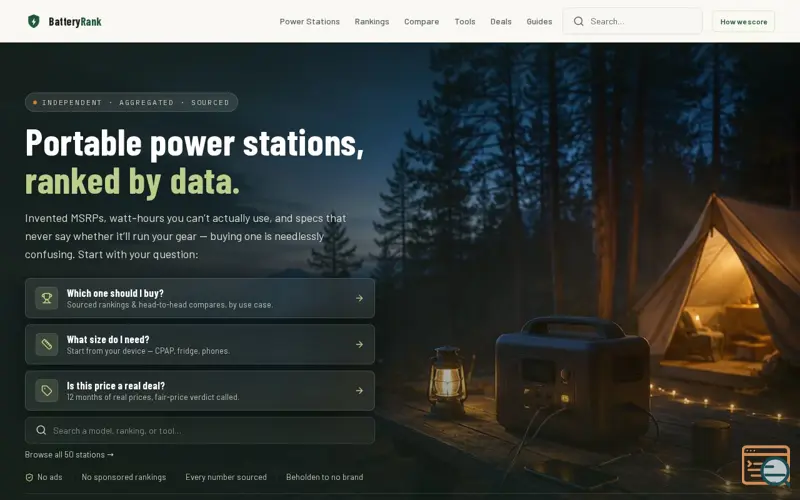Open the Guides menu

[x=539, y=21]
